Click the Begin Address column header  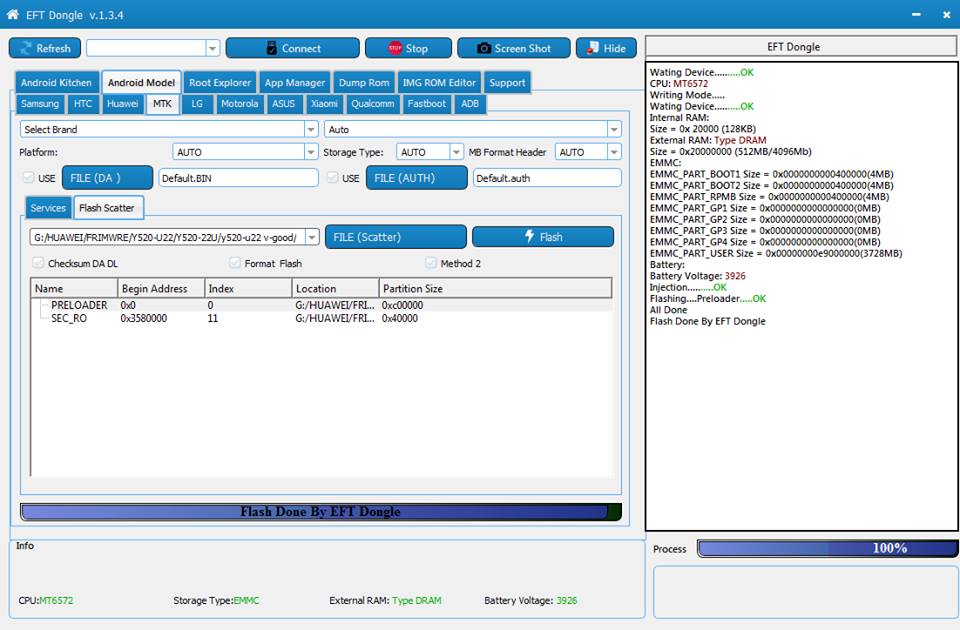point(161,288)
